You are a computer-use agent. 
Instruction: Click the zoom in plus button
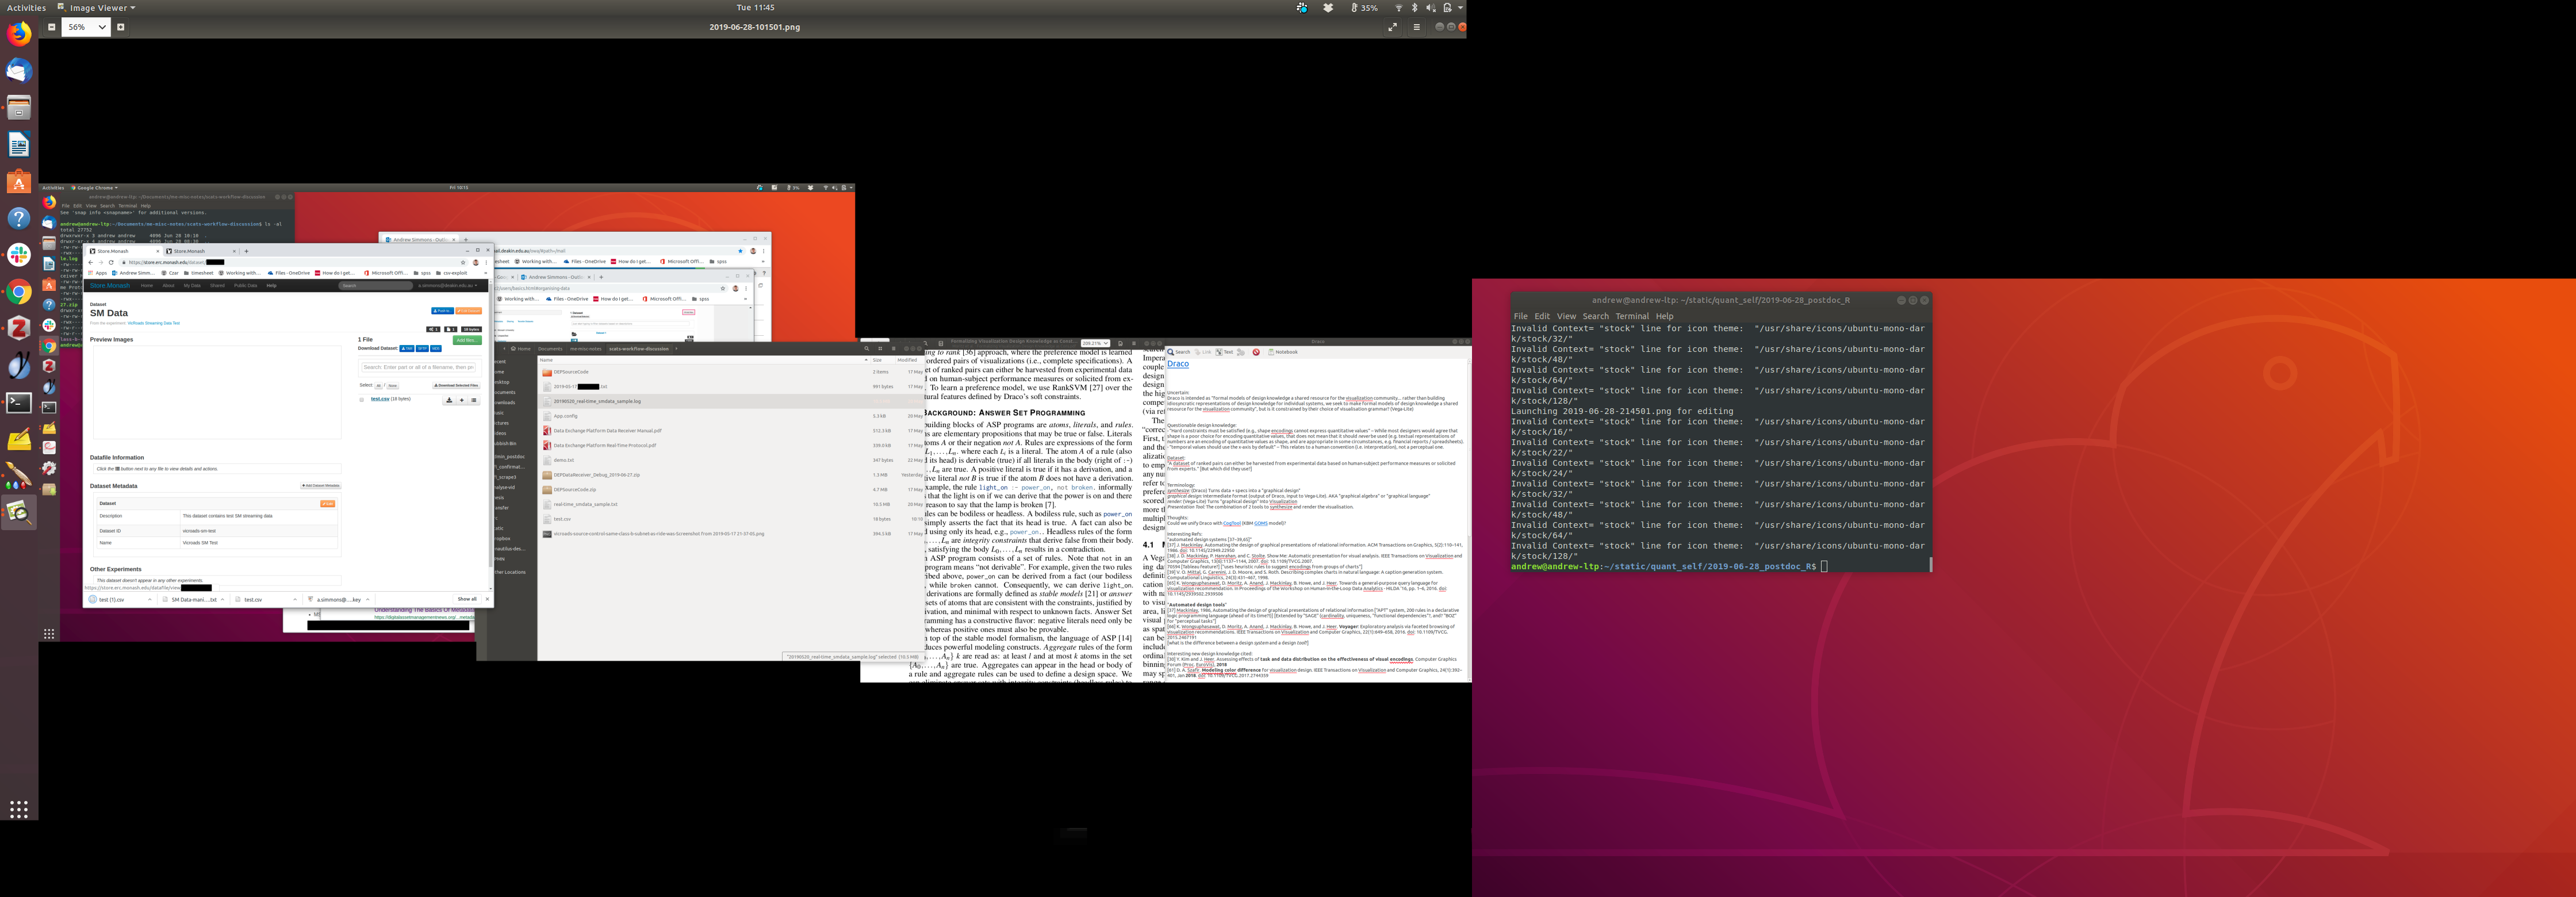point(121,27)
